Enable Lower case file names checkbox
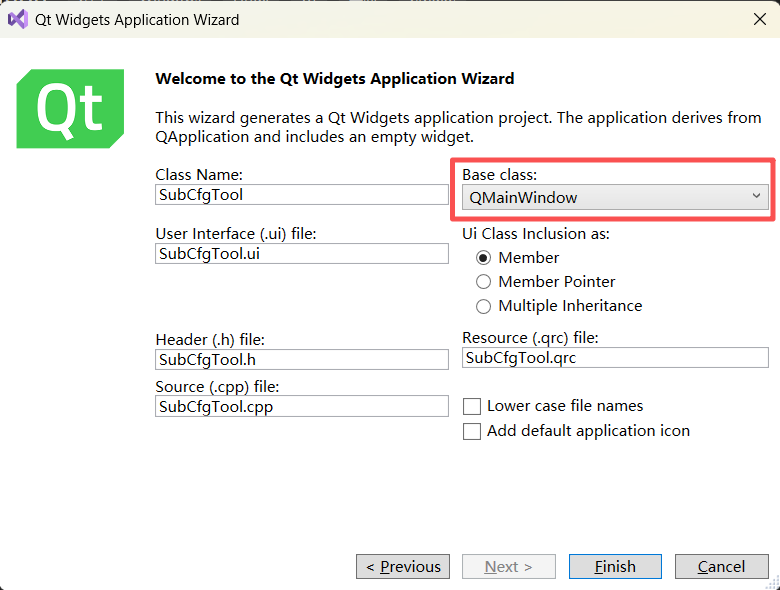This screenshot has width=780, height=590. [x=472, y=406]
